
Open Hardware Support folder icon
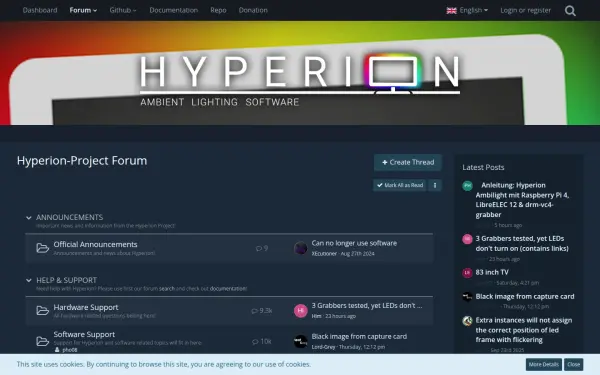(42, 310)
